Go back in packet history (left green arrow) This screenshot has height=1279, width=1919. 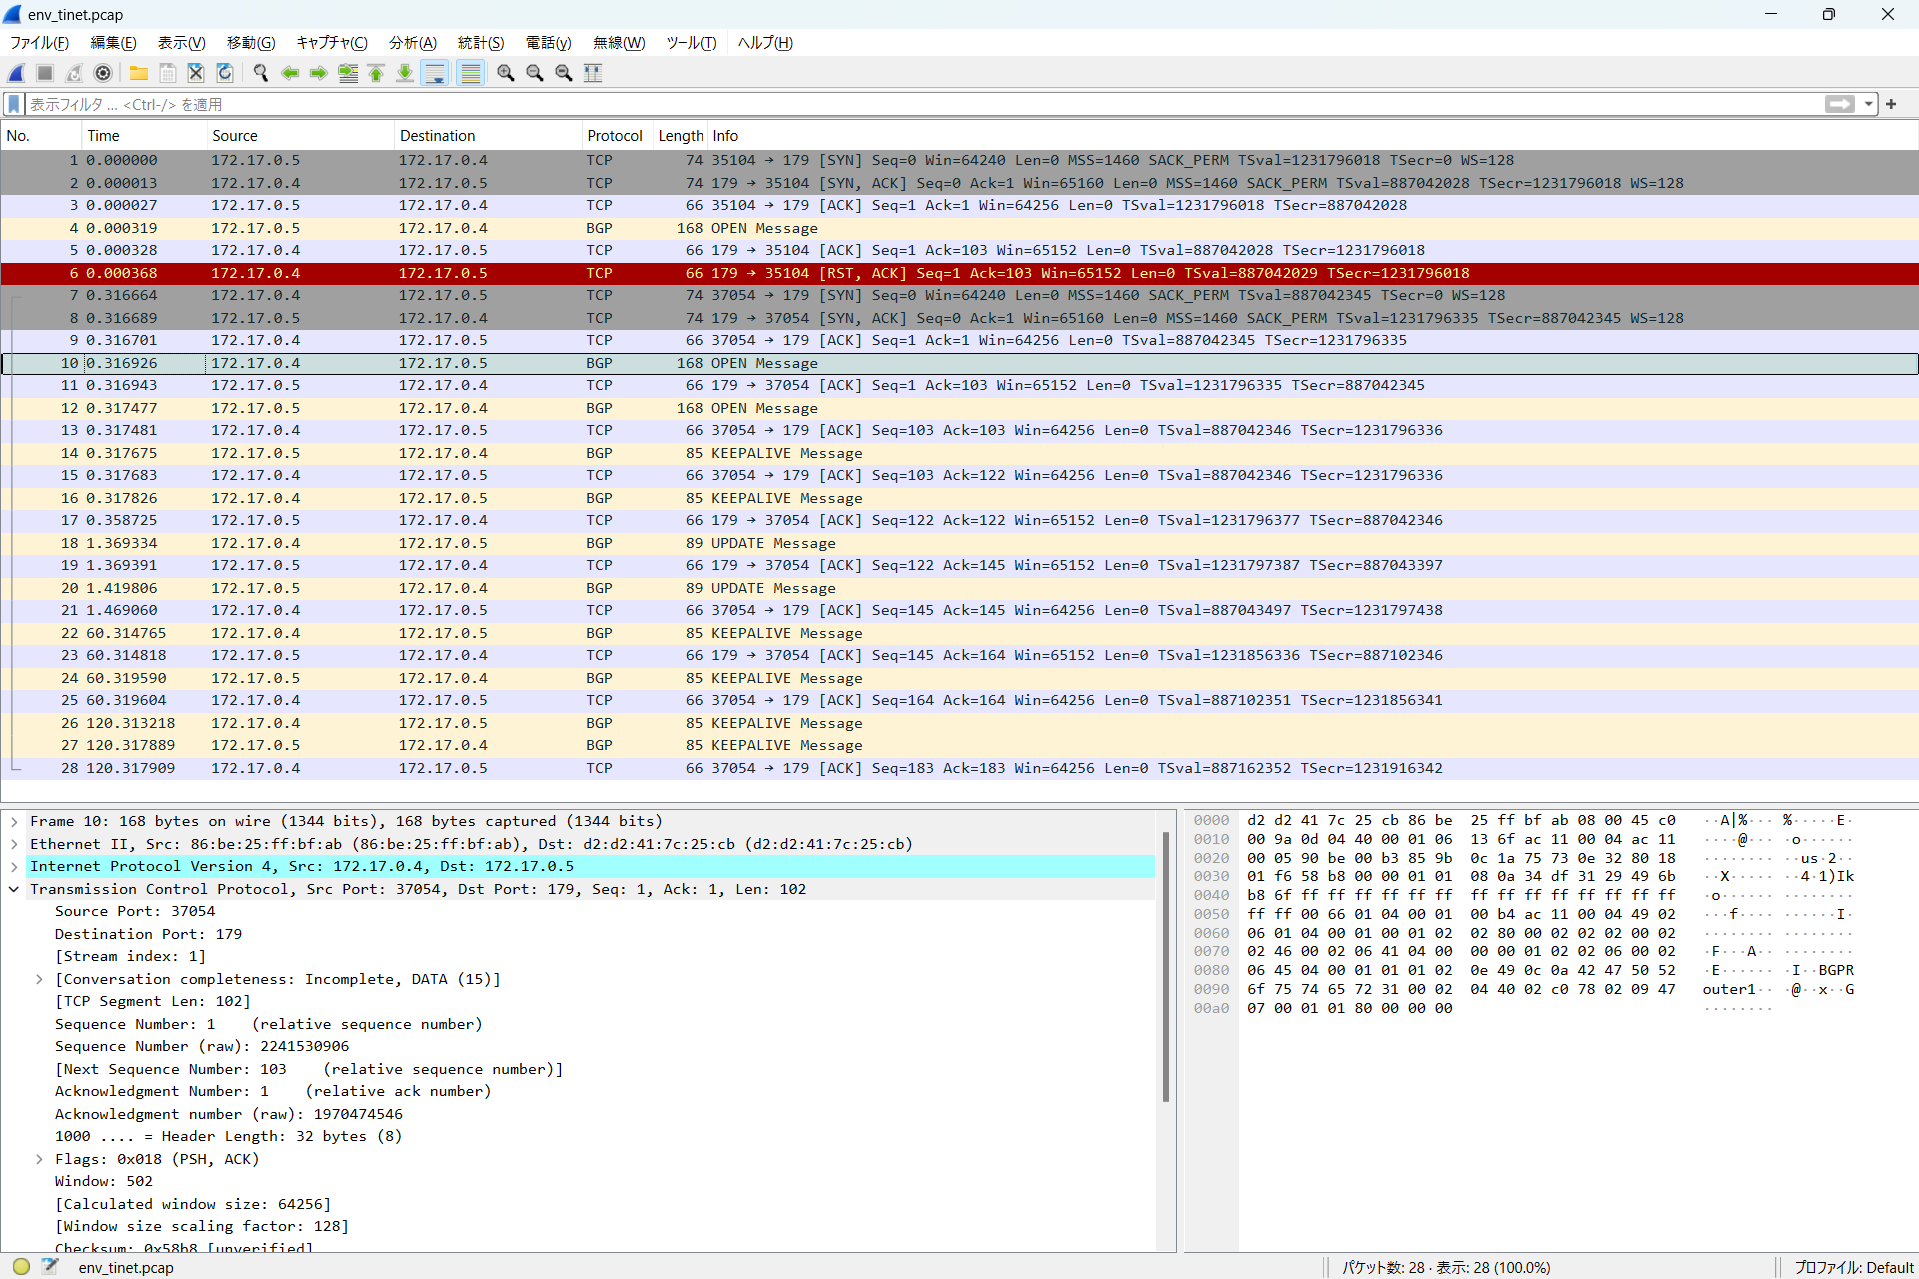click(x=290, y=73)
